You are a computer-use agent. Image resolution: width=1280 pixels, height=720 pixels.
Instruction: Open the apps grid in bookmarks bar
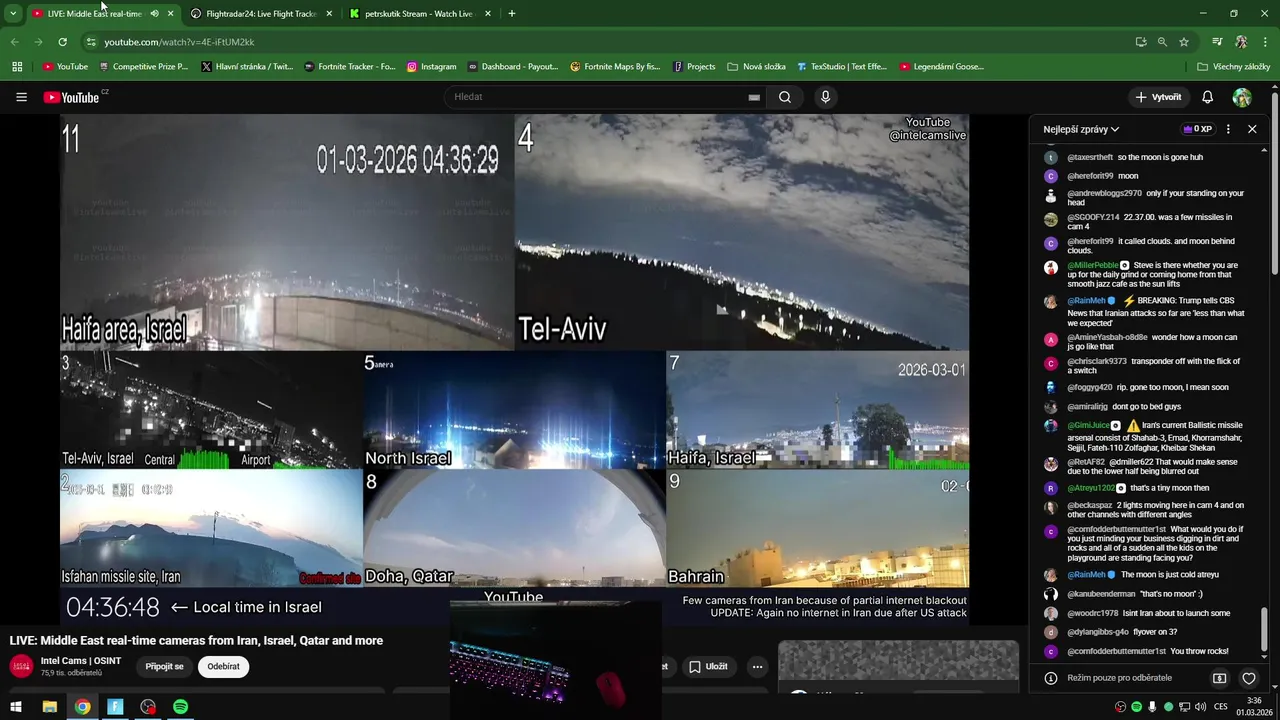[x=17, y=67]
